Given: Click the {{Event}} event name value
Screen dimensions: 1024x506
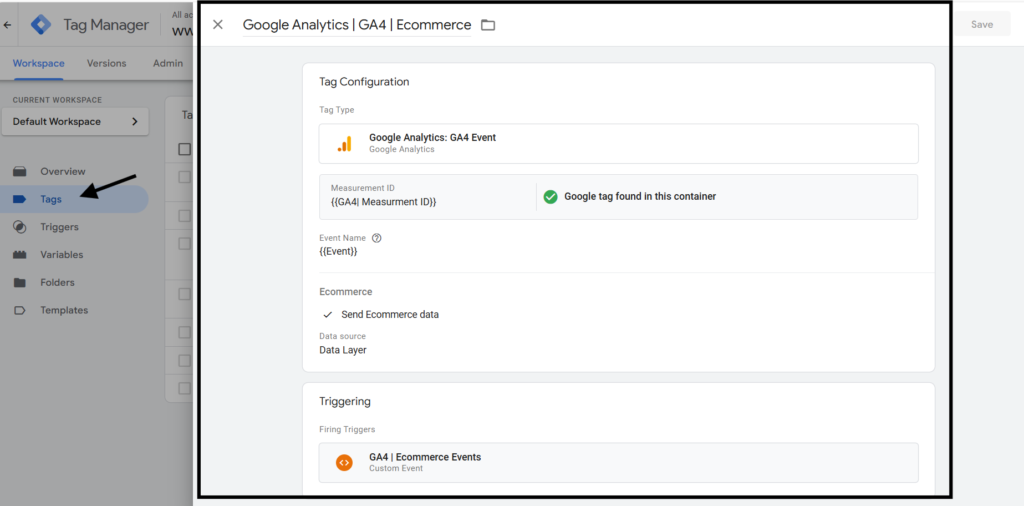Looking at the screenshot, I should pyautogui.click(x=338, y=251).
